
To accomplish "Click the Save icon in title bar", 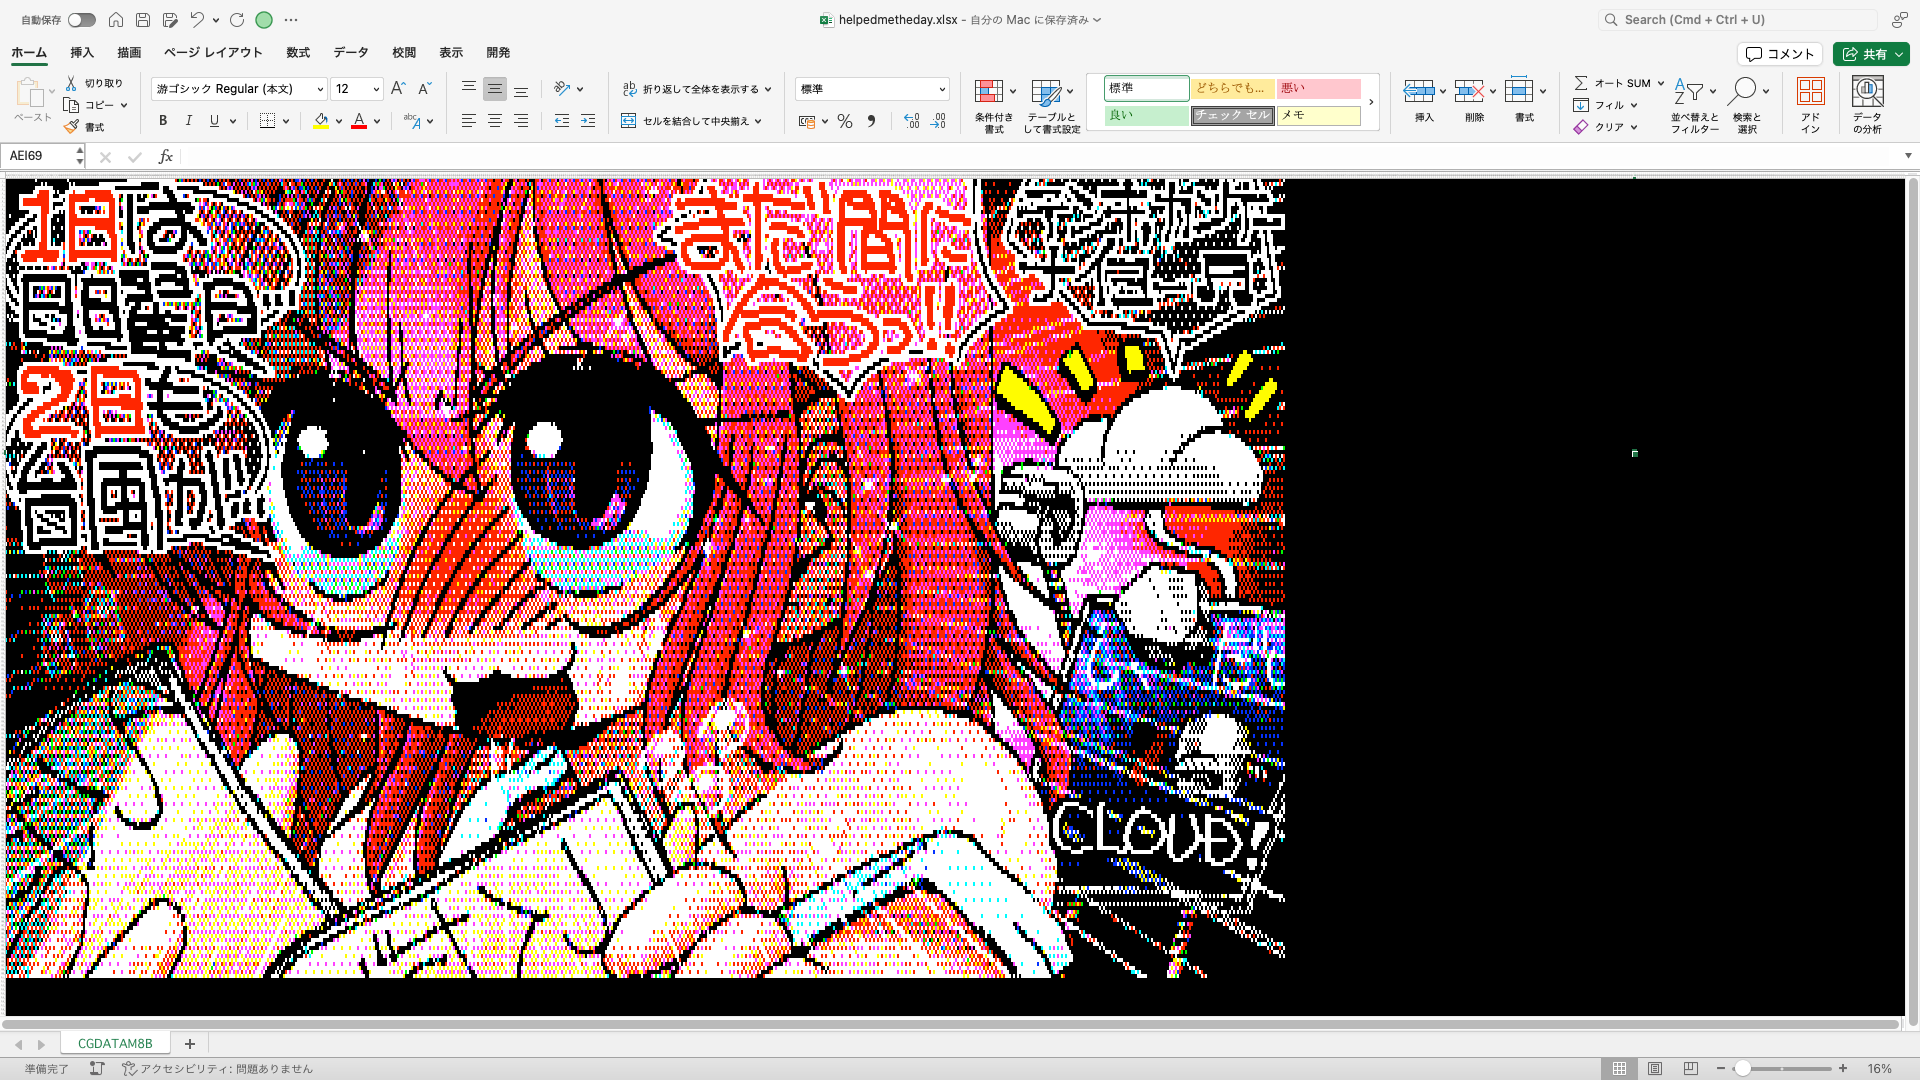I will pos(143,20).
